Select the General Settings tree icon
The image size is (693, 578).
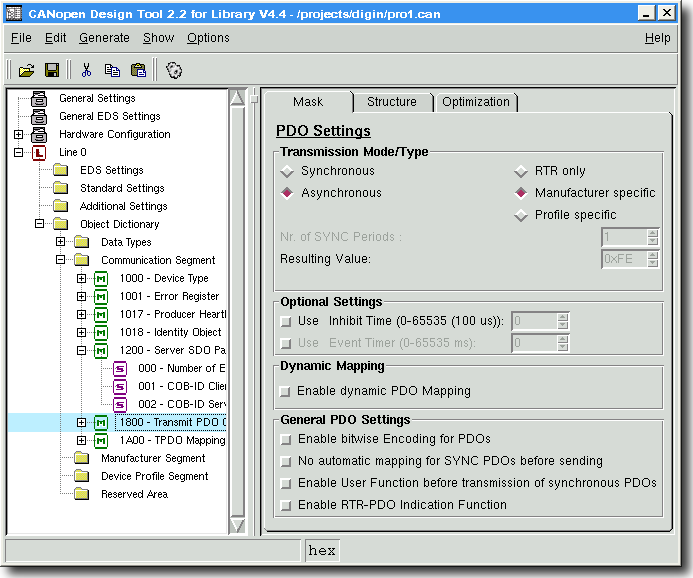coord(39,99)
